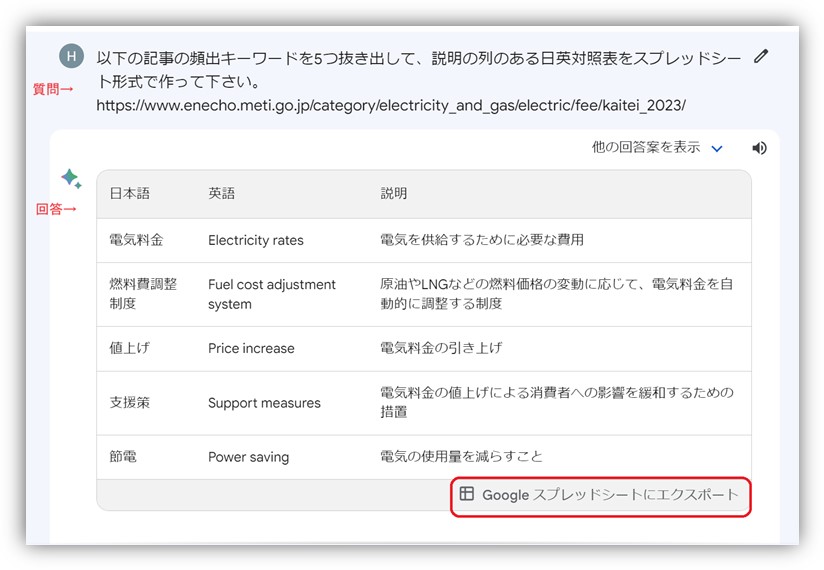This screenshot has width=824, height=570.
Task: Click the speaker icon to read aloud
Action: click(x=760, y=148)
